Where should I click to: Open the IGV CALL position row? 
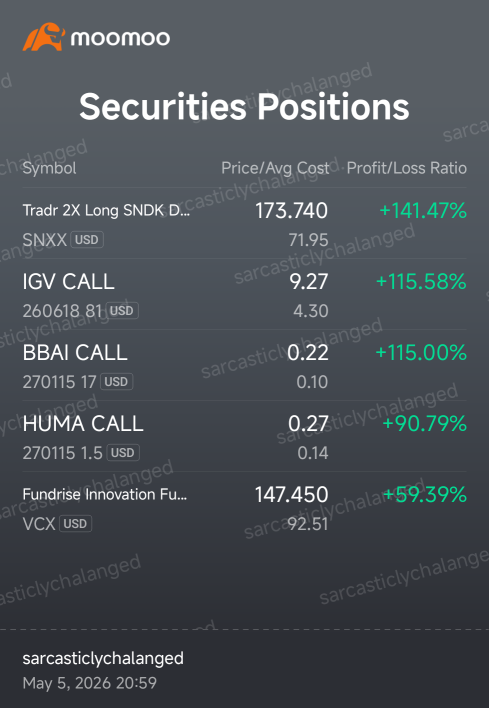pos(244,294)
